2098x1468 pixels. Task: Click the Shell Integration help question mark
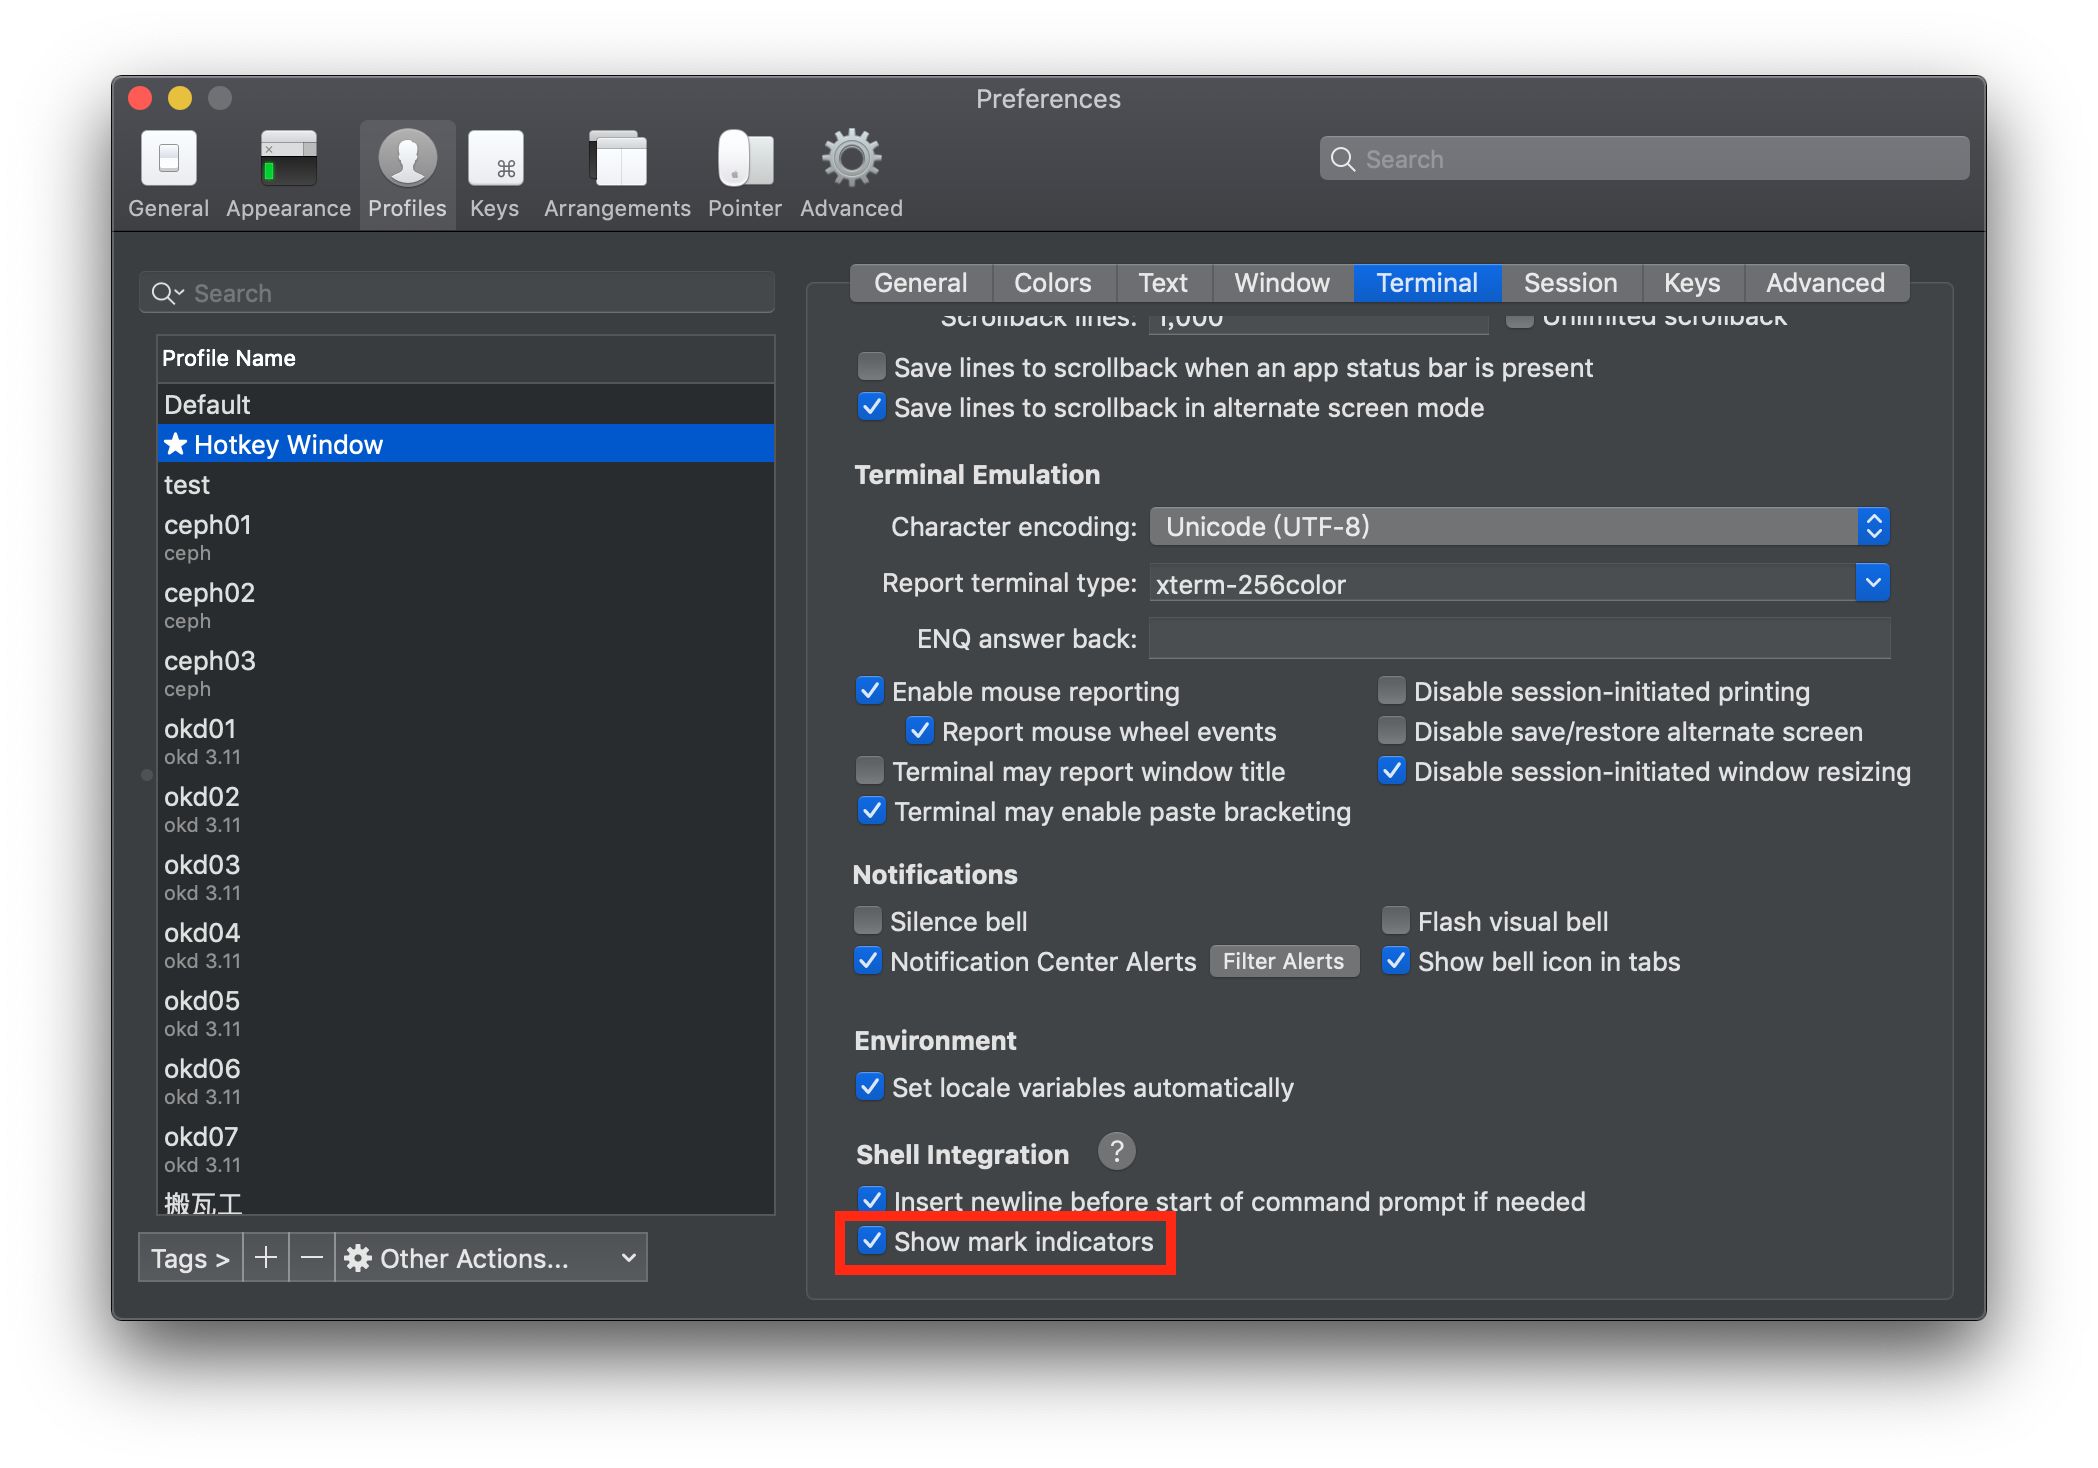1116,1152
